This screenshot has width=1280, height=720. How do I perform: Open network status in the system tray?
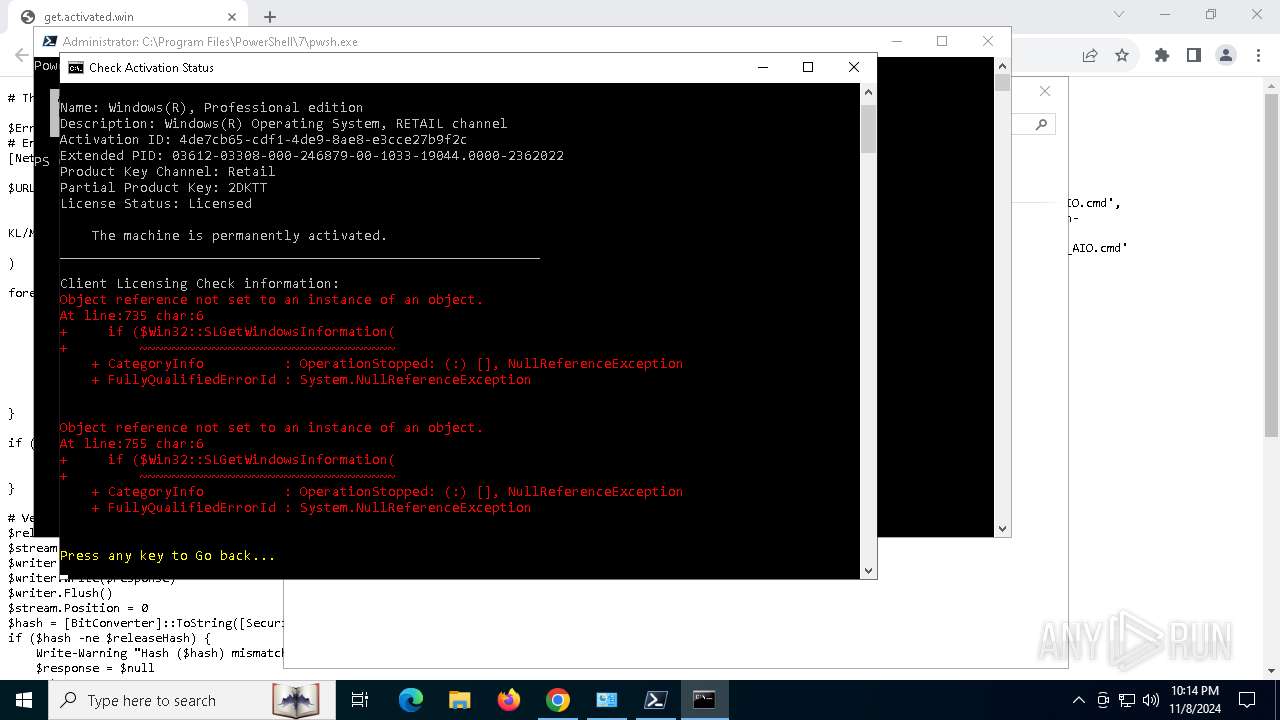[1127, 700]
